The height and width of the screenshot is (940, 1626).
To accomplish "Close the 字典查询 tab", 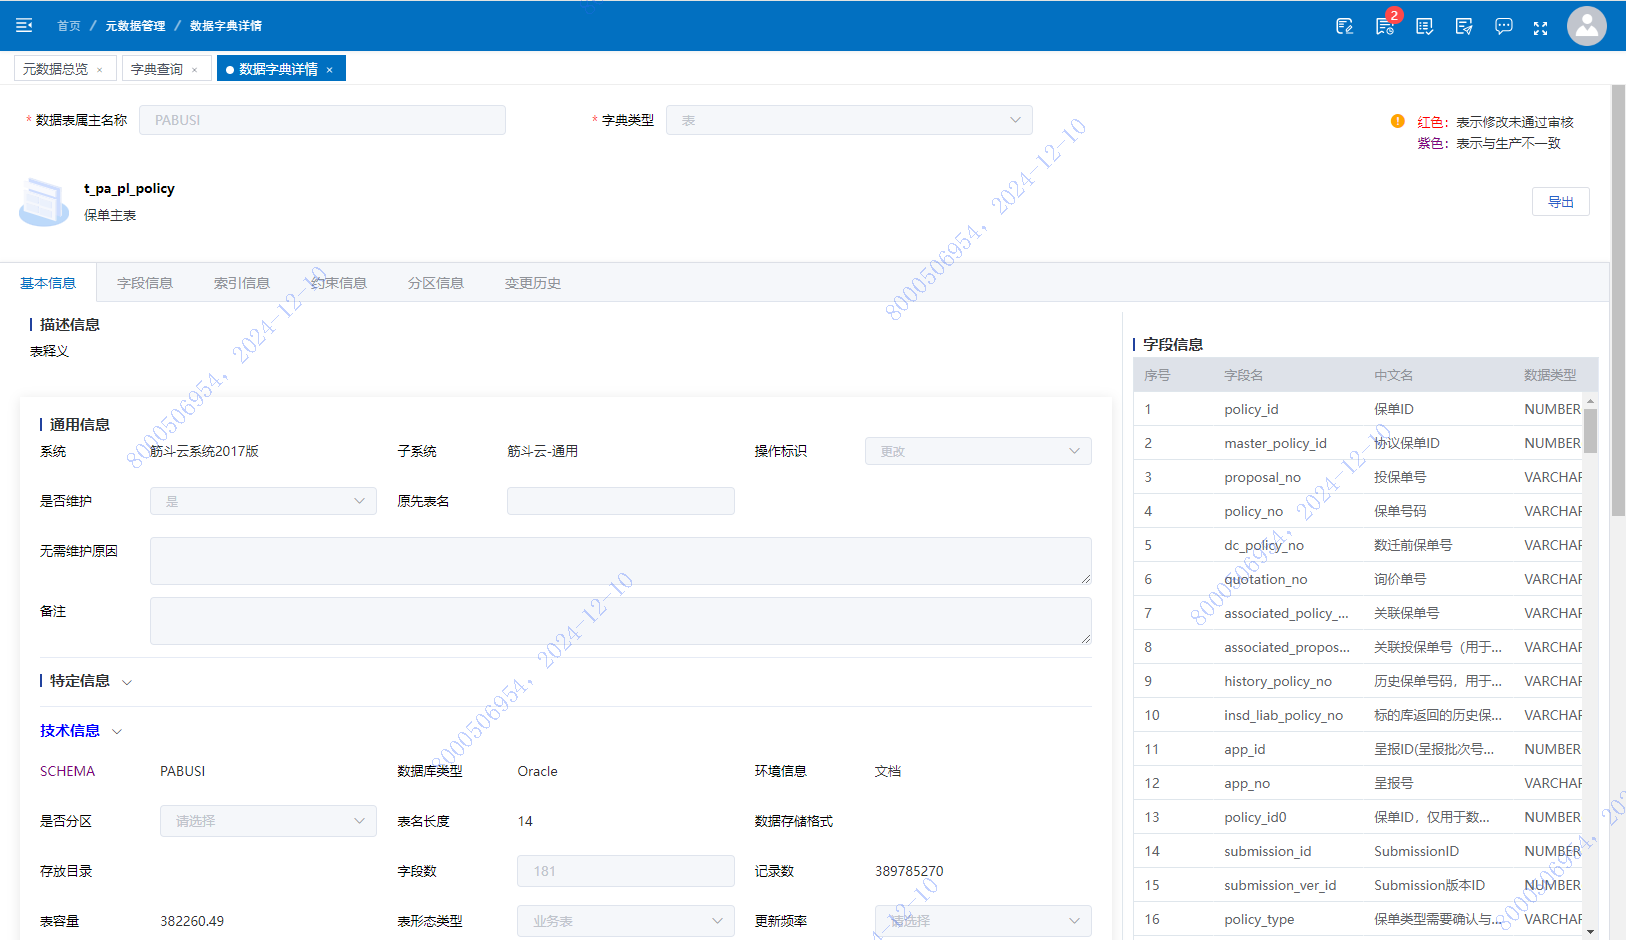I will [194, 70].
